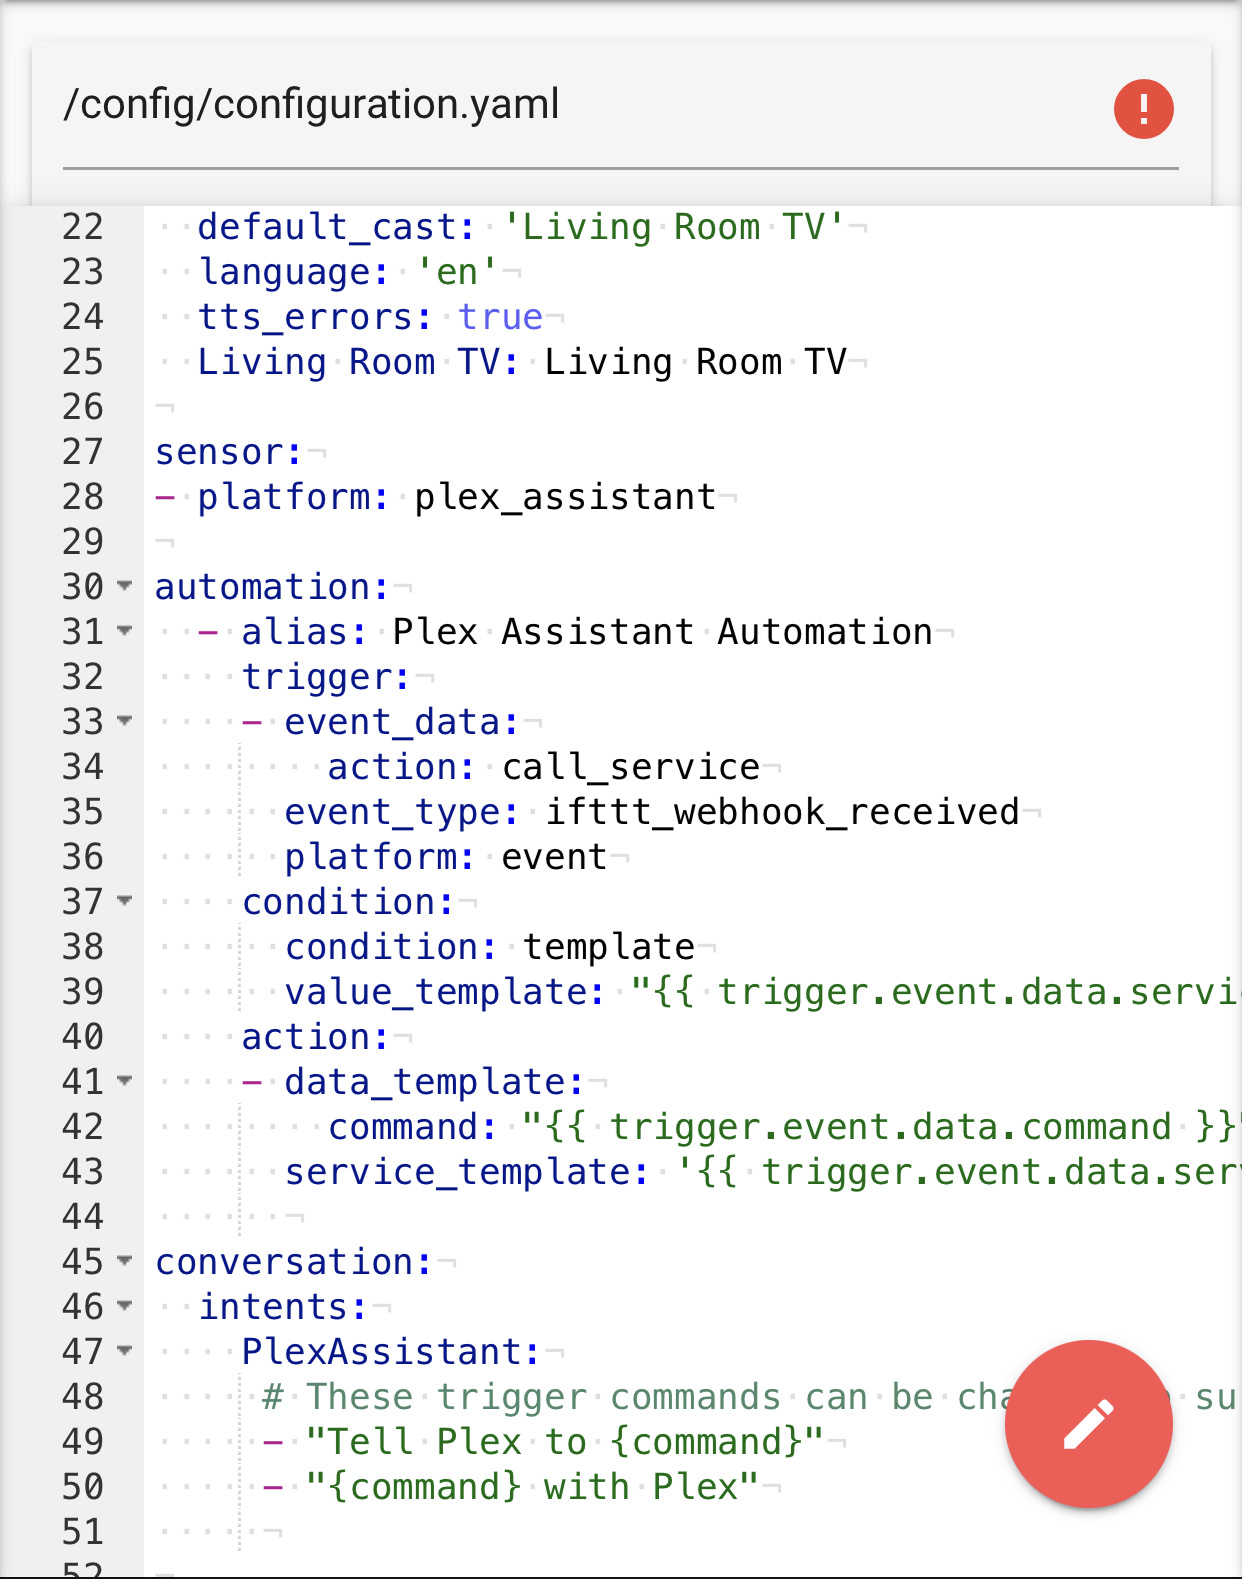Click the comment on line 48
Screen dimensions: 1242x1579
[x=751, y=1397]
